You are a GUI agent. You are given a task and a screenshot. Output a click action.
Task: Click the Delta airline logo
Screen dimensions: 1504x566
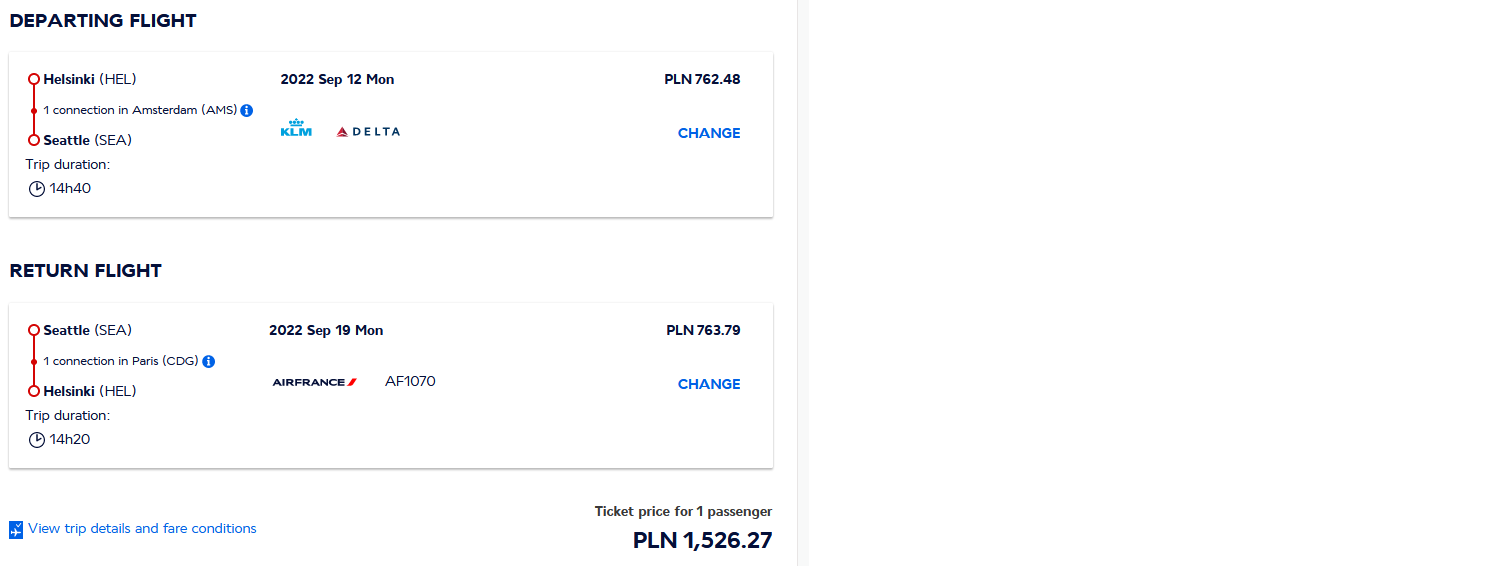pyautogui.click(x=368, y=132)
